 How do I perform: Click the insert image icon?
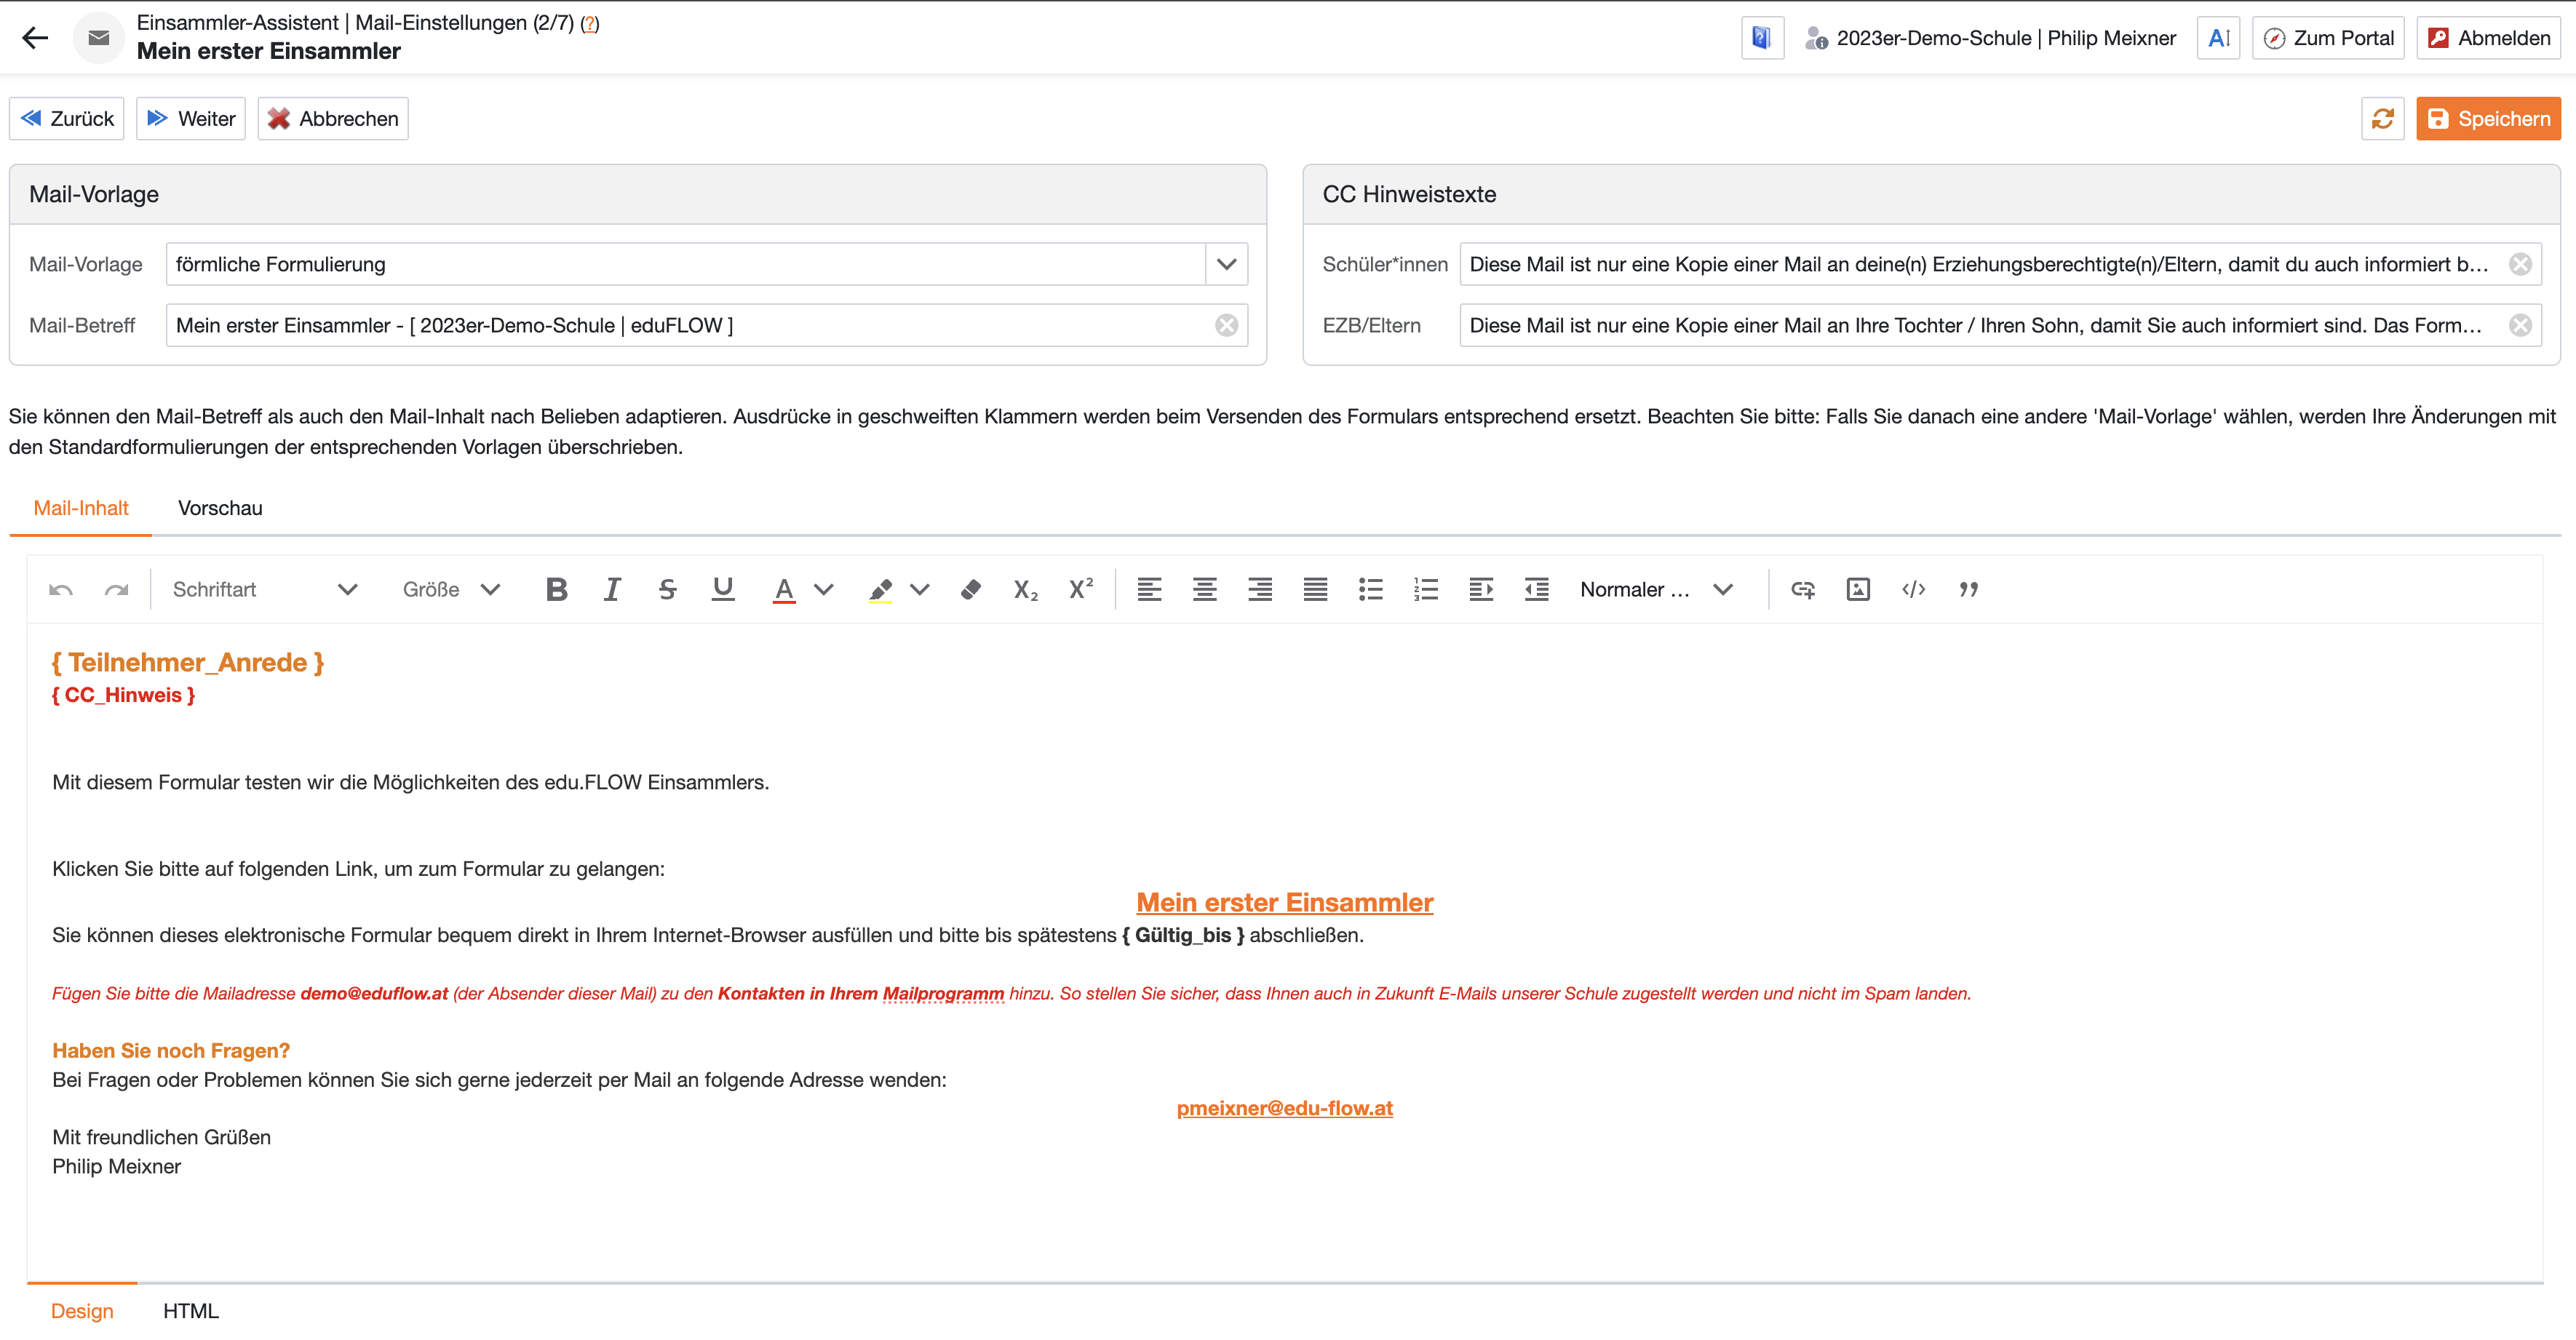click(x=1858, y=589)
